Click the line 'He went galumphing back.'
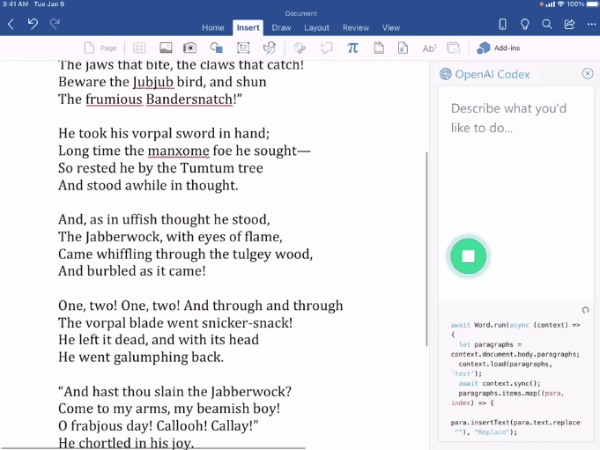Image resolution: width=600 pixels, height=450 pixels. 141,357
